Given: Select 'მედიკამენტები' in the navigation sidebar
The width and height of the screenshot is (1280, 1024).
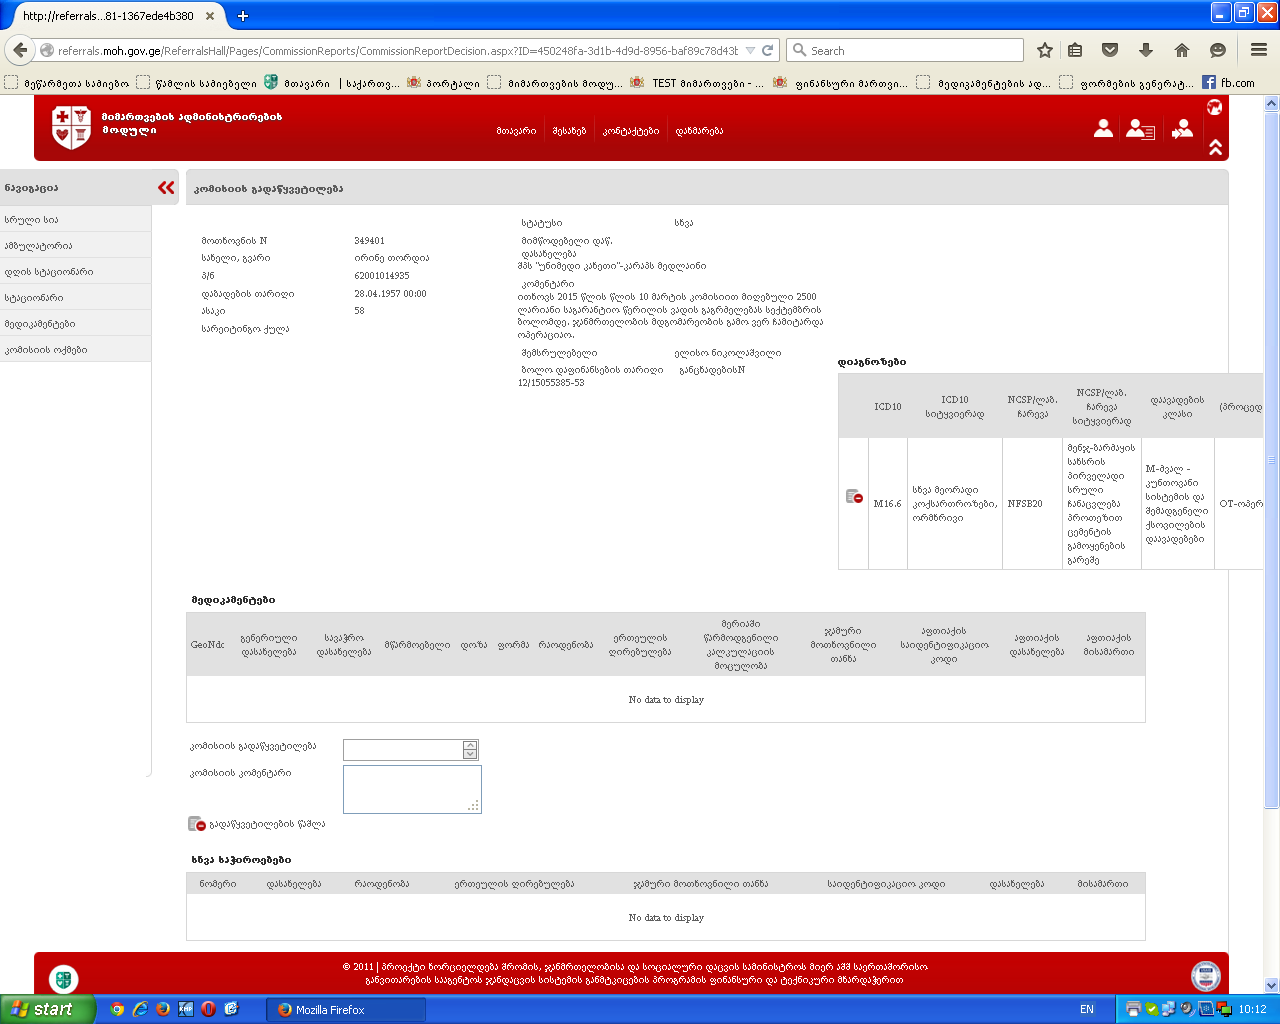Looking at the screenshot, I should 40,324.
